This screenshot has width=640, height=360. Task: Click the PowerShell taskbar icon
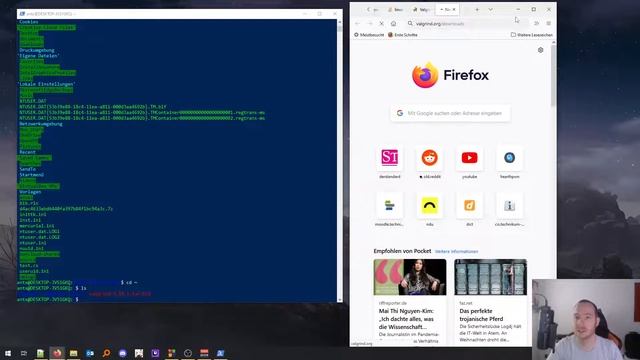220,353
